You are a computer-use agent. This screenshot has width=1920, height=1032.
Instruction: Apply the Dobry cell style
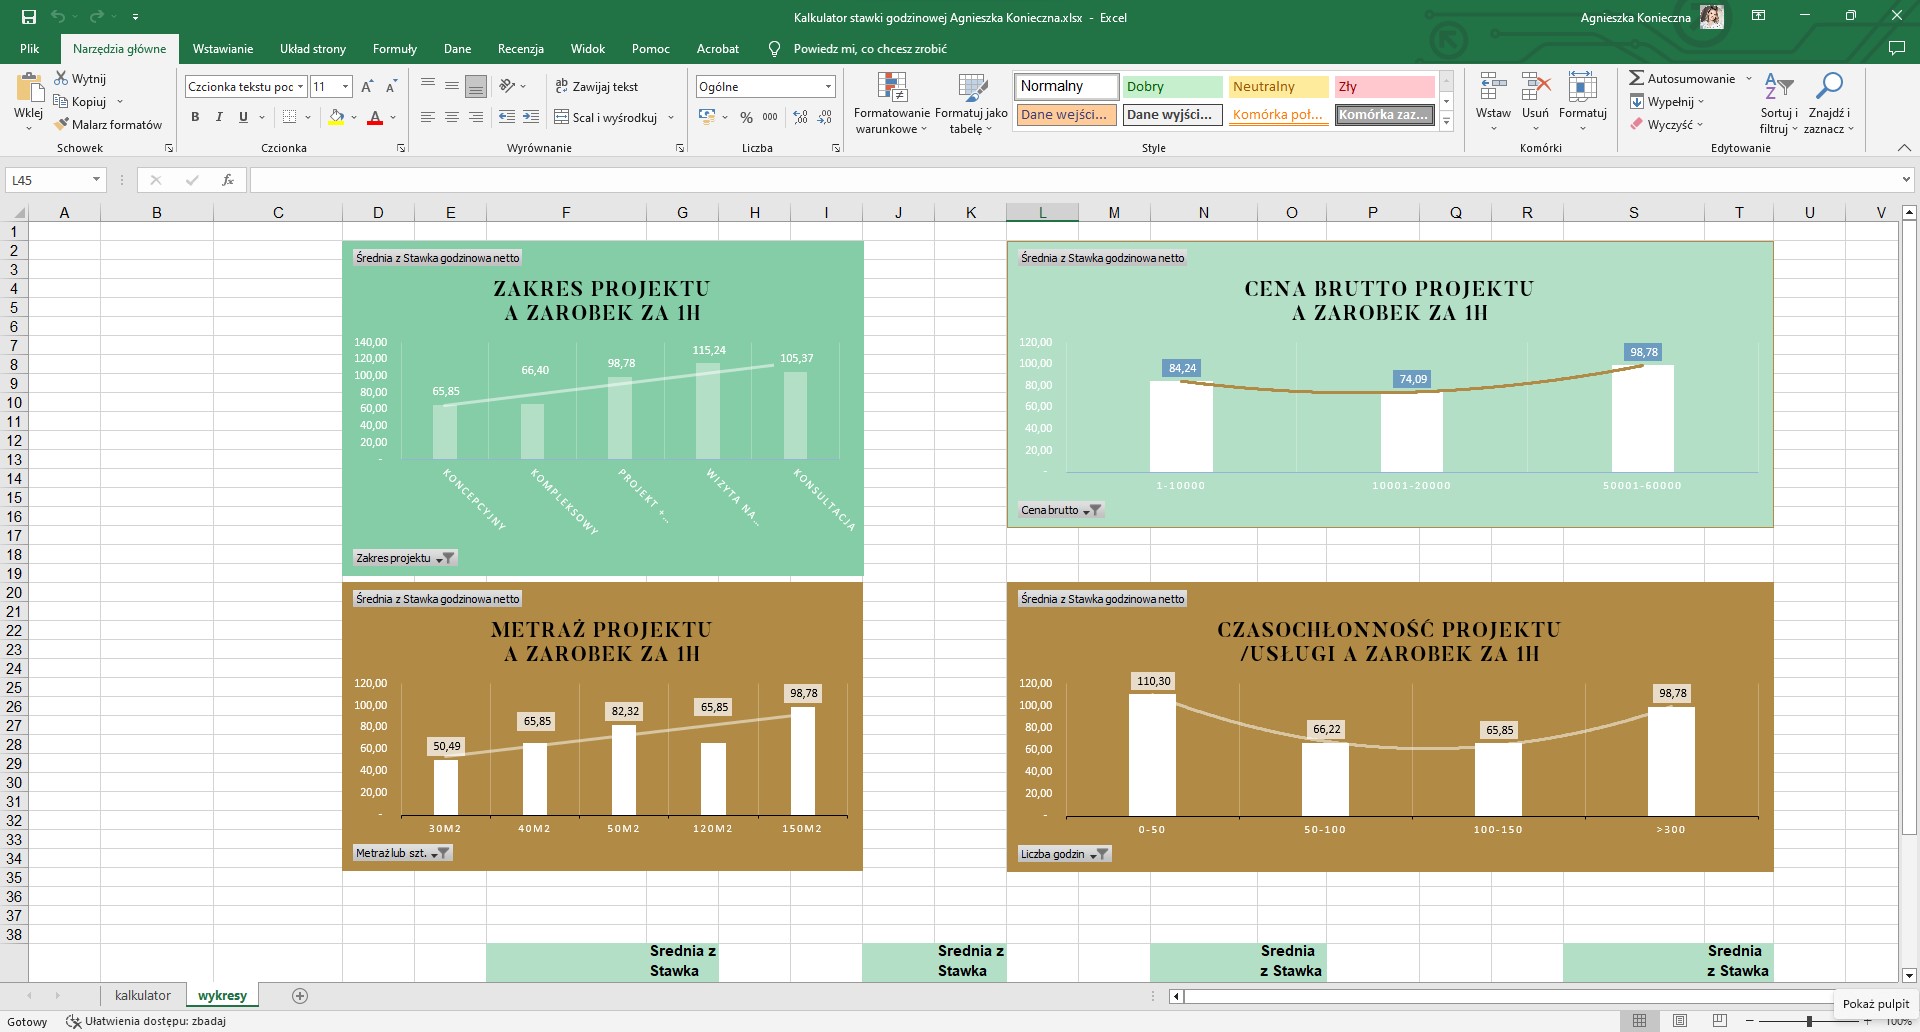(1171, 87)
